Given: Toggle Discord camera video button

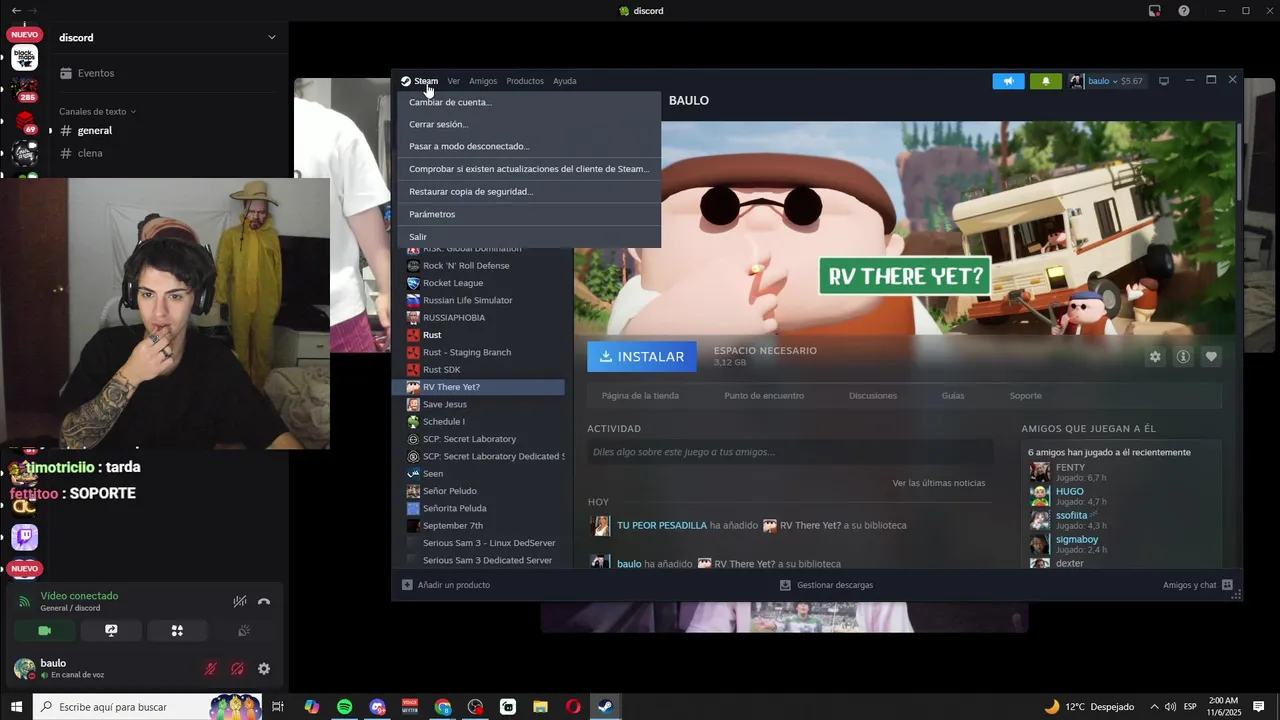Looking at the screenshot, I should (44, 631).
